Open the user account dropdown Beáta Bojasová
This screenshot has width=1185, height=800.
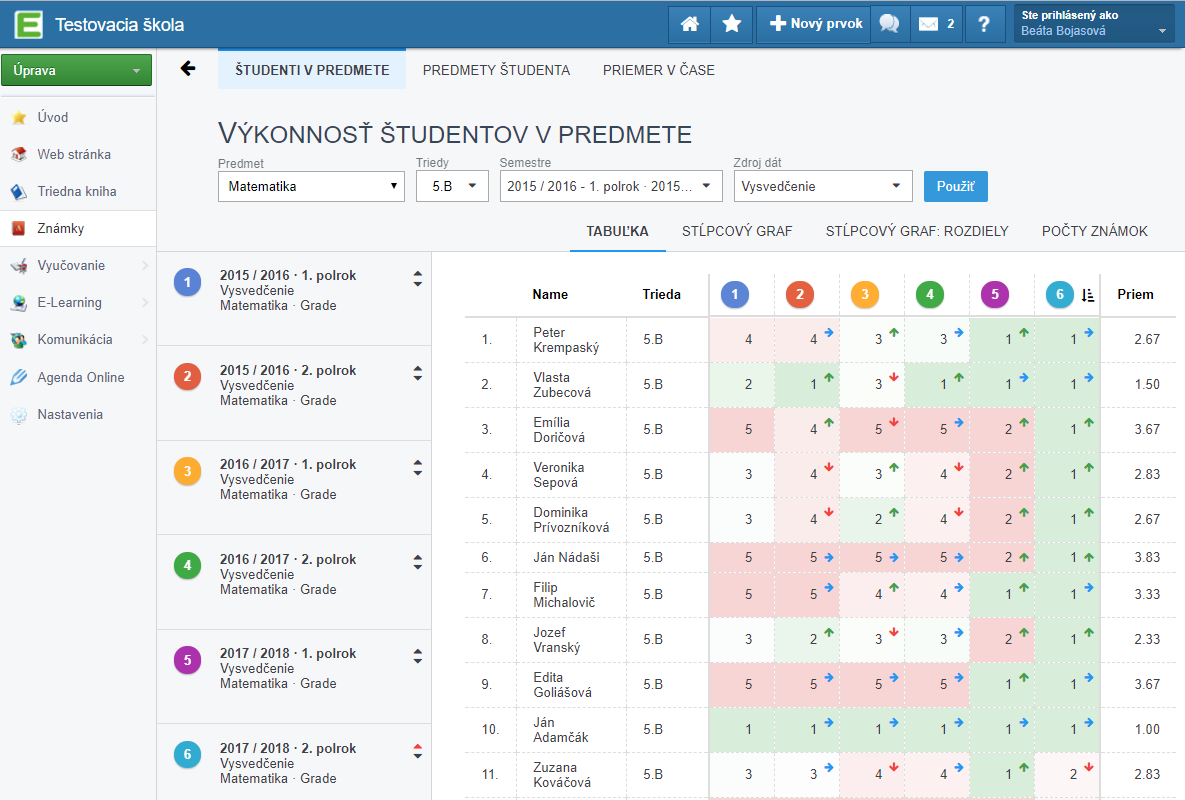tap(1094, 24)
